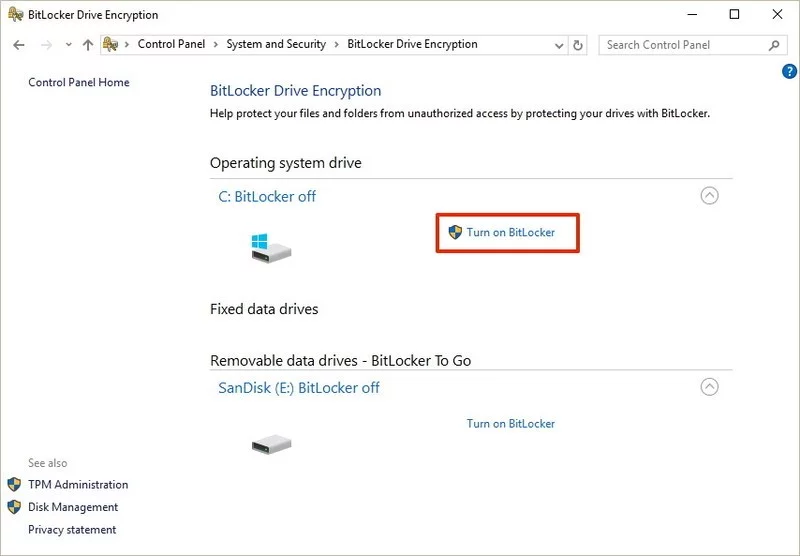Go to System and Security breadcrumb
This screenshot has height=556, width=800.
(x=276, y=44)
